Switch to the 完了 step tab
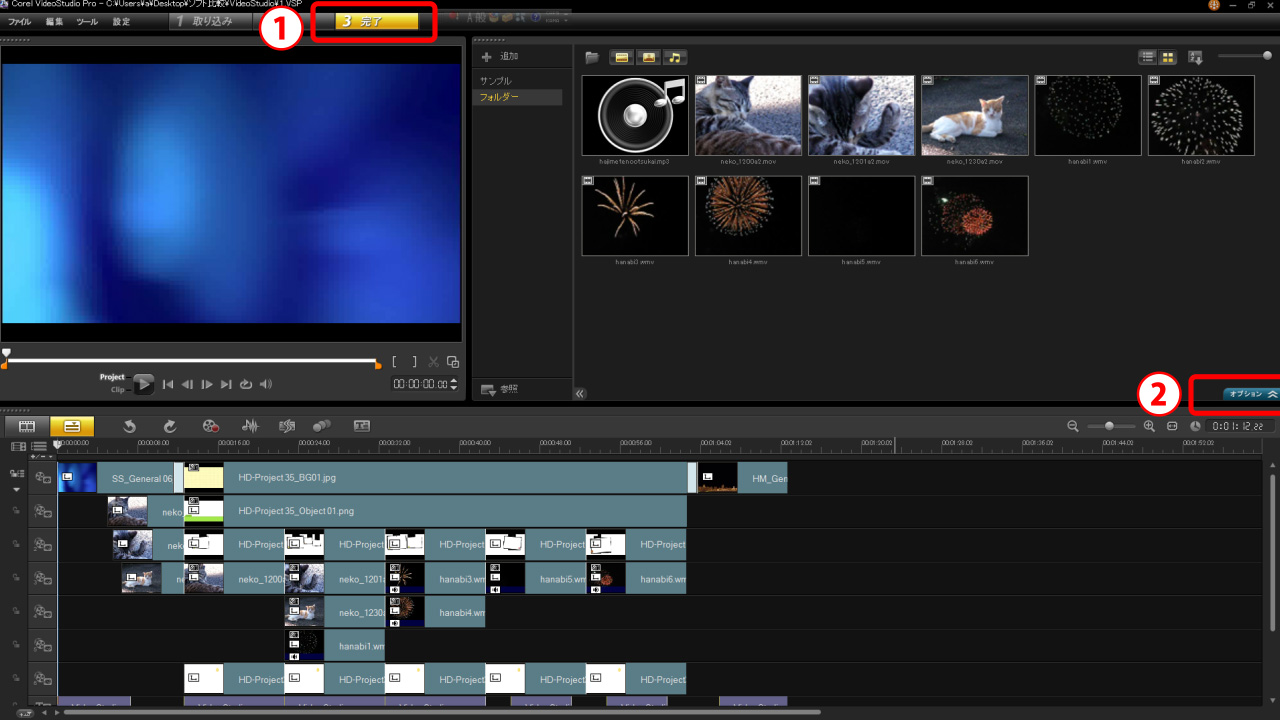The image size is (1280, 720). click(375, 21)
